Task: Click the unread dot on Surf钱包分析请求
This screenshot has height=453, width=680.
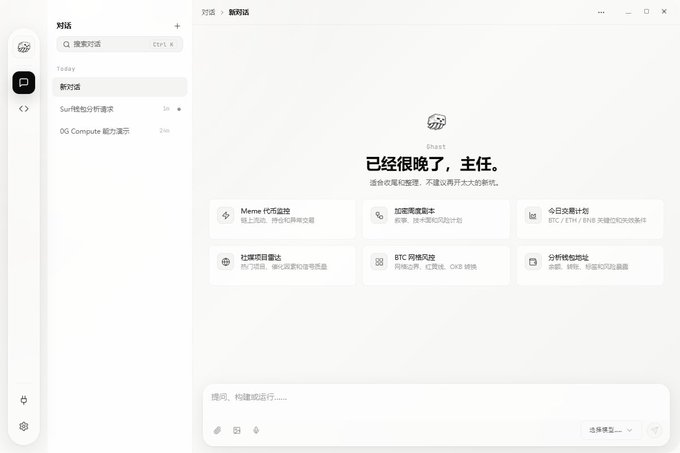Action: pos(179,109)
